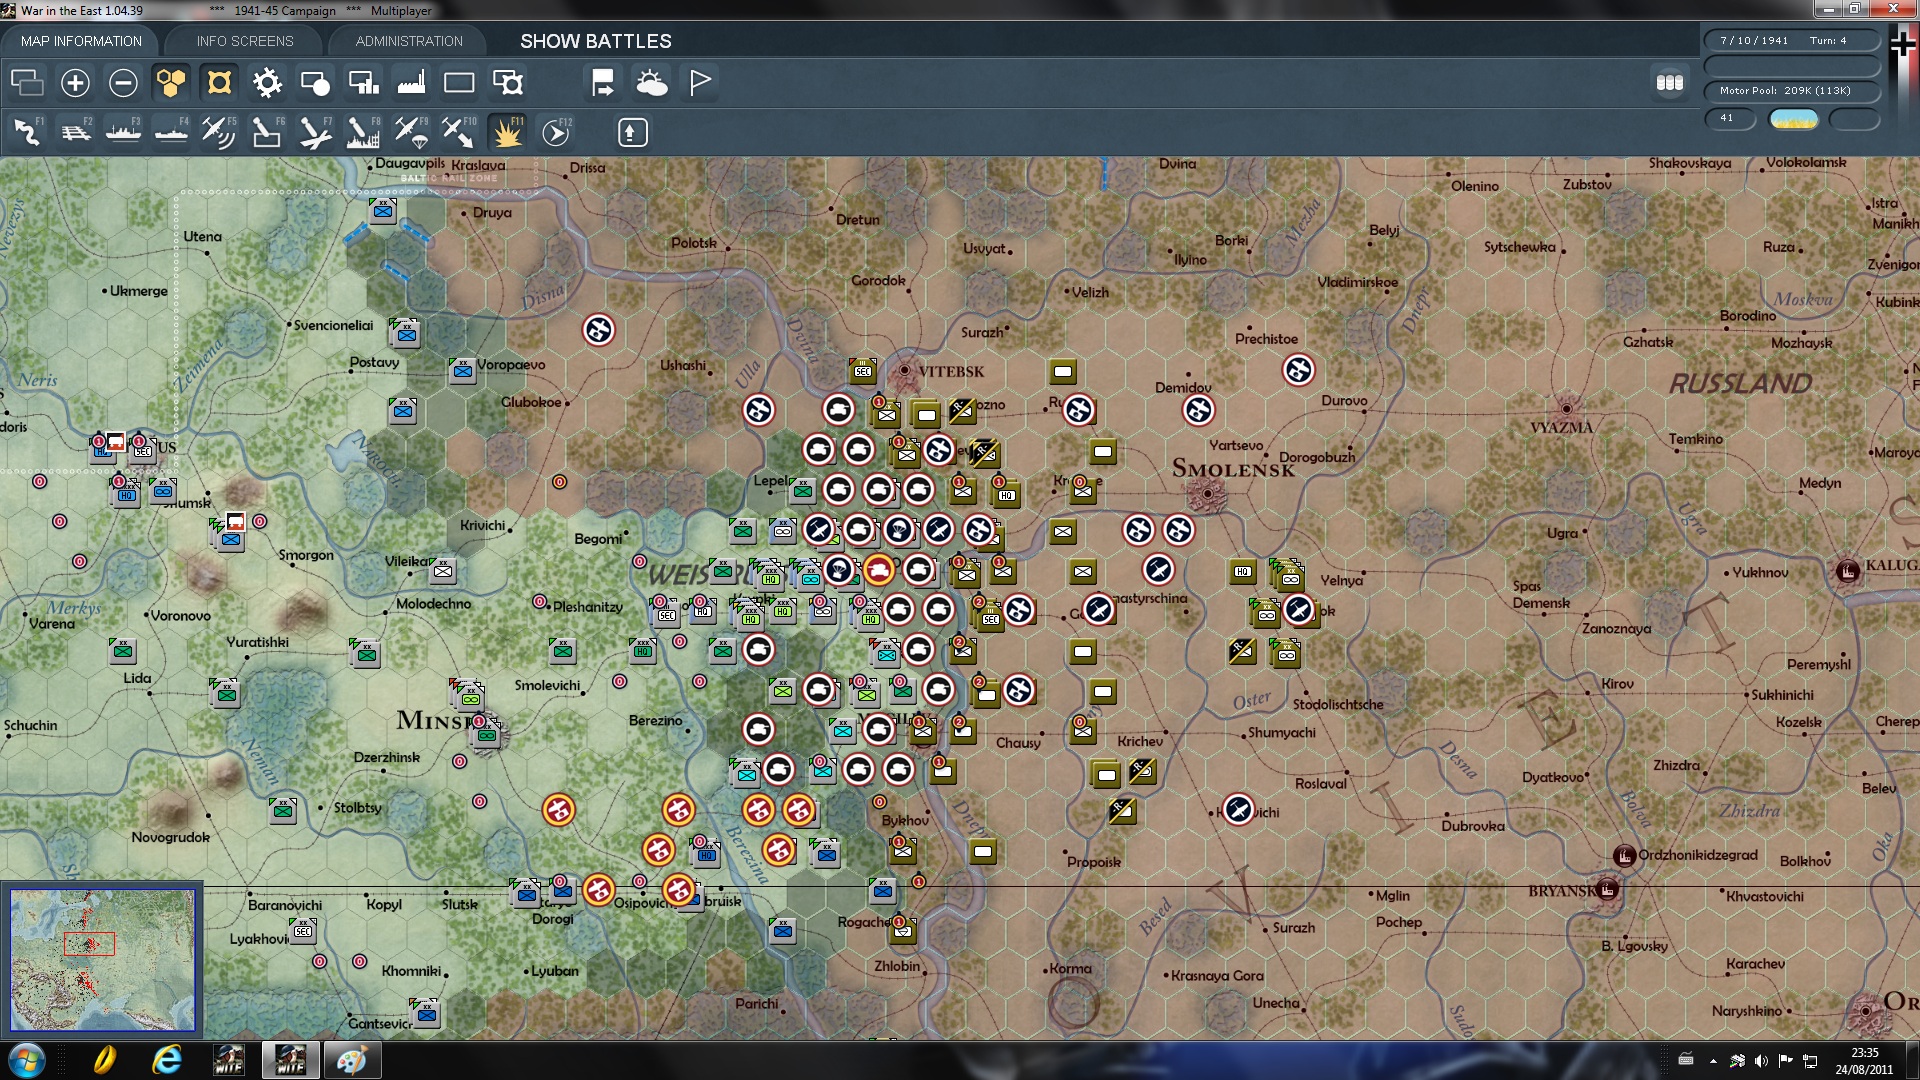Click the battle marker north of Ushachi

[x=599, y=330]
